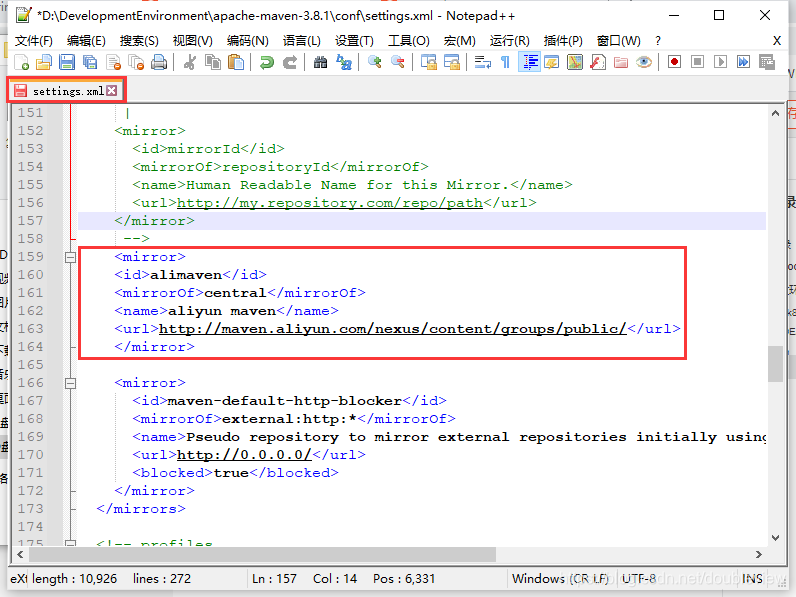This screenshot has height=597, width=796.
Task: Click the Zoom Out magnifier icon
Action: pos(398,62)
